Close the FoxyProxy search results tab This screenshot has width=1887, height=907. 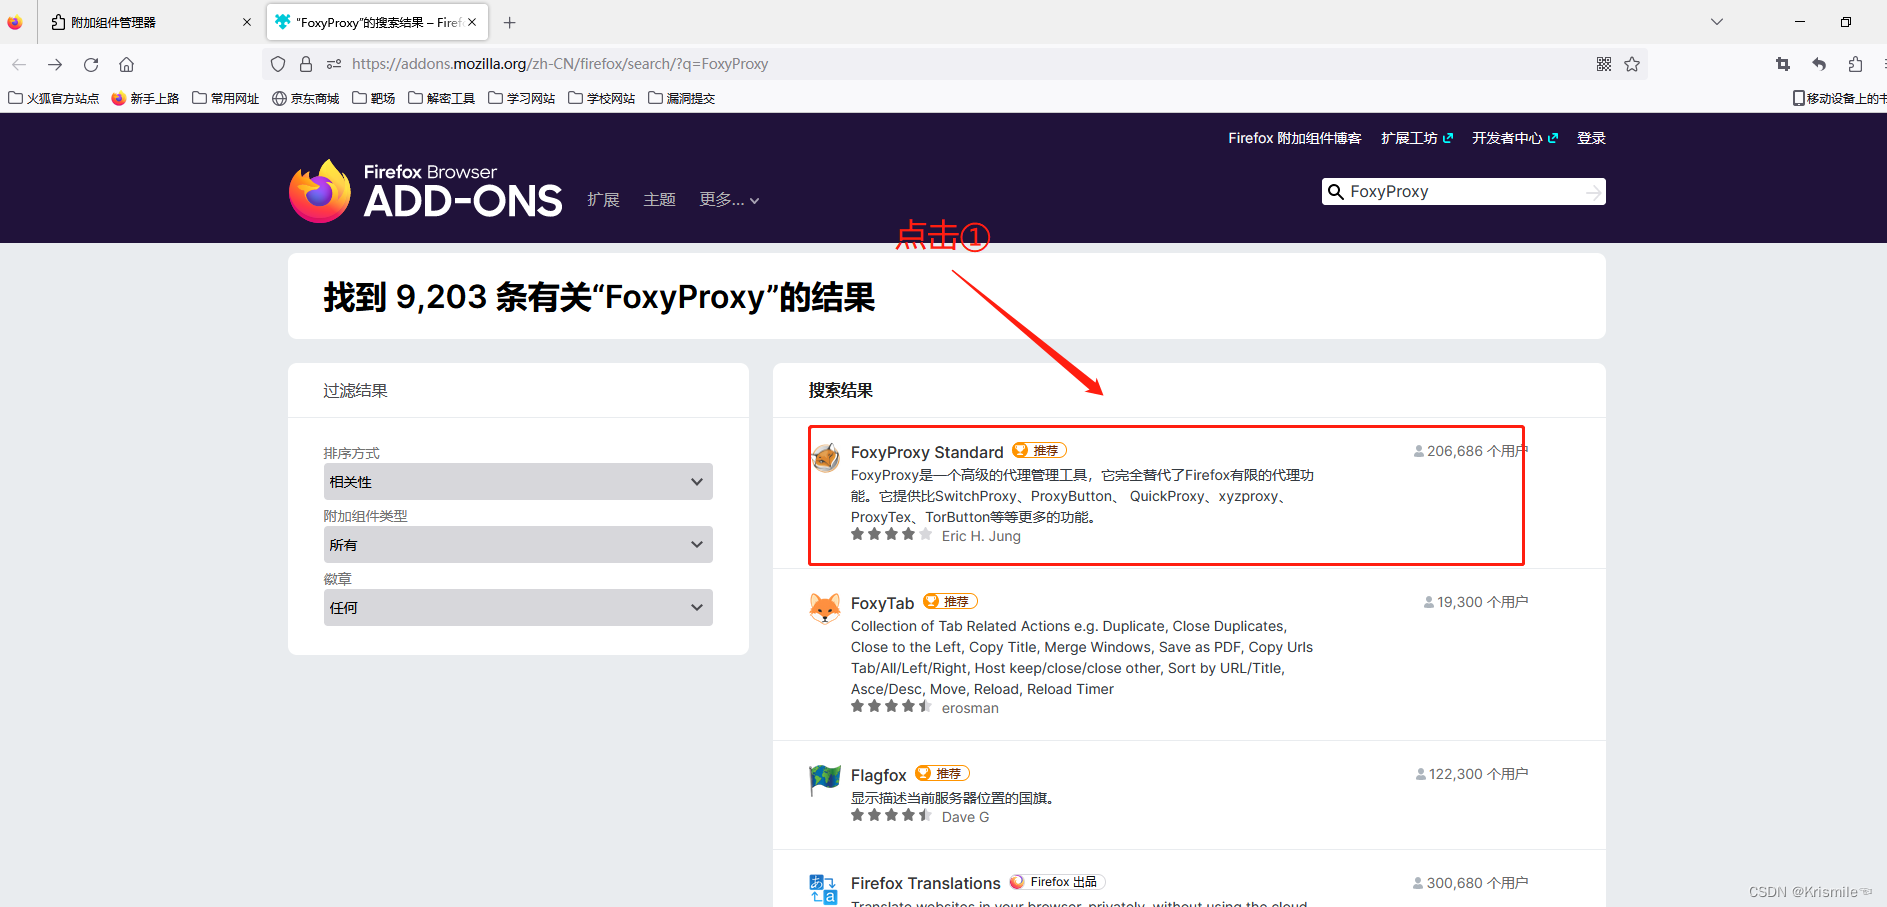pos(472,22)
